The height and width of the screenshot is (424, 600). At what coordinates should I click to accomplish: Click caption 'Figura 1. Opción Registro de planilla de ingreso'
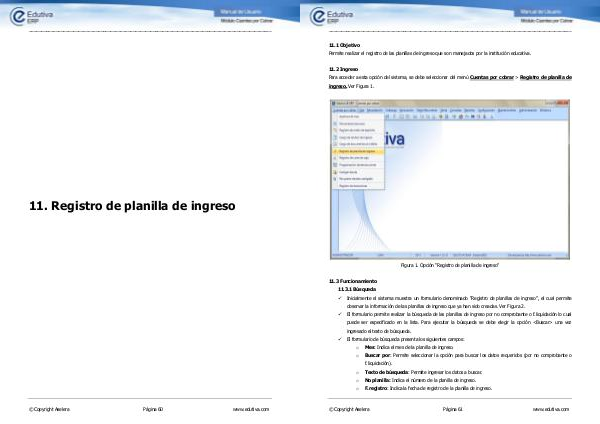(450, 265)
